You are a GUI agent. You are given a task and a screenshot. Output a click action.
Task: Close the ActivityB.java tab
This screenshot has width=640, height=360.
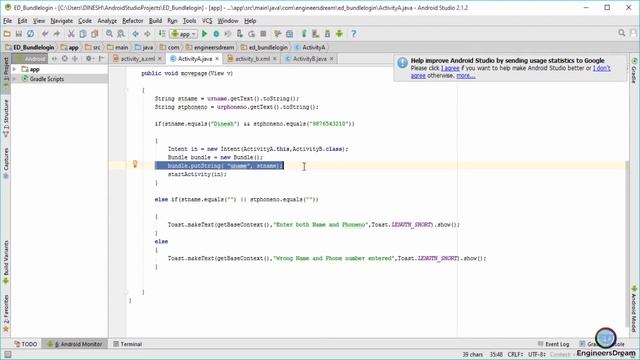[331, 59]
